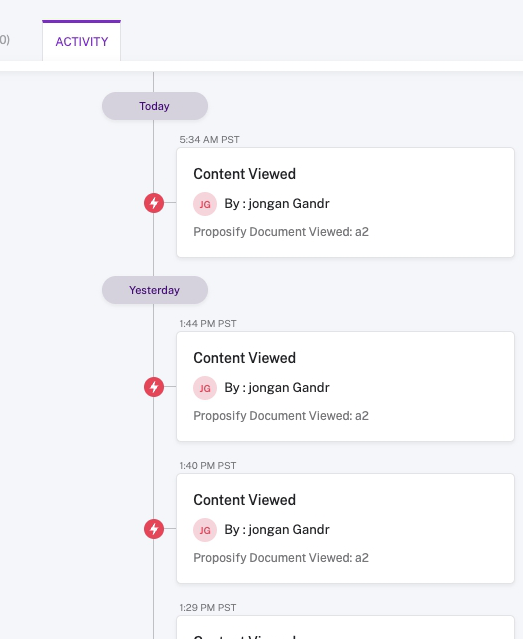Screen dimensions: 523x639
Task: Click JG avatar in 1:44 PM card
Action: [205, 388]
